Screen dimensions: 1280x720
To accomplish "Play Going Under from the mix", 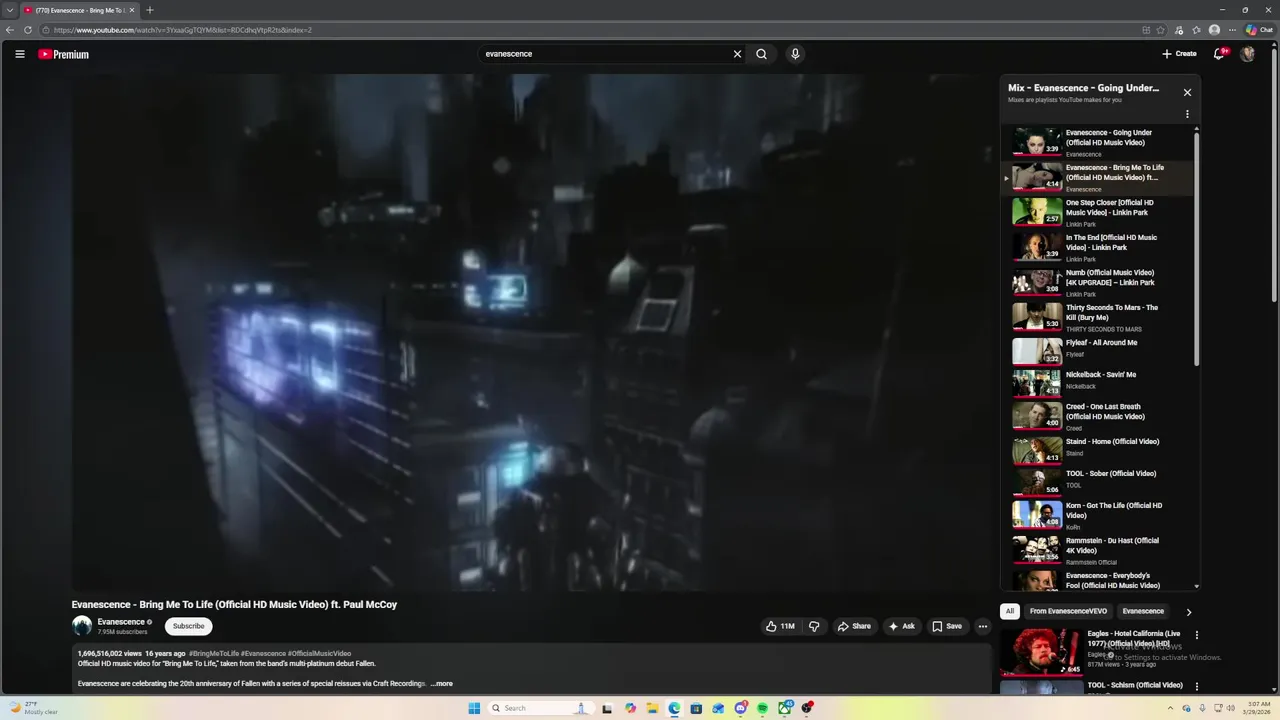I will [x=1097, y=142].
